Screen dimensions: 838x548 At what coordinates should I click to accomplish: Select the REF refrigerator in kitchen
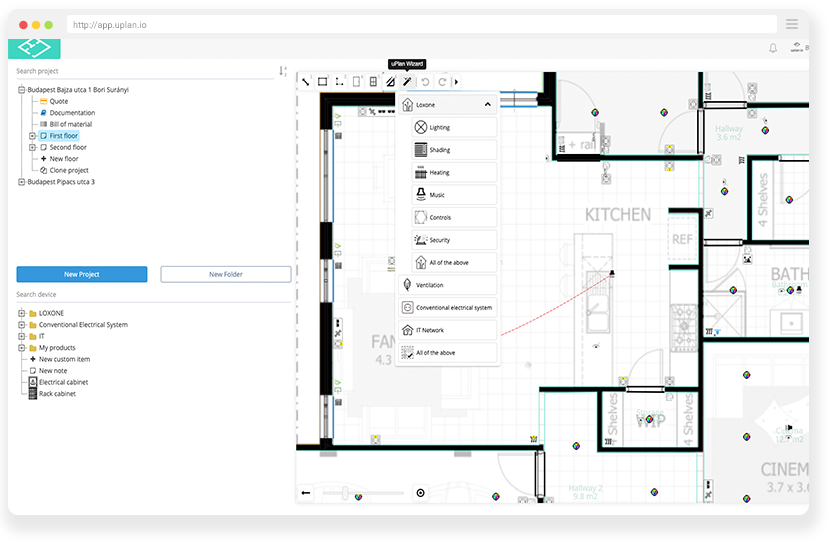[x=682, y=240]
